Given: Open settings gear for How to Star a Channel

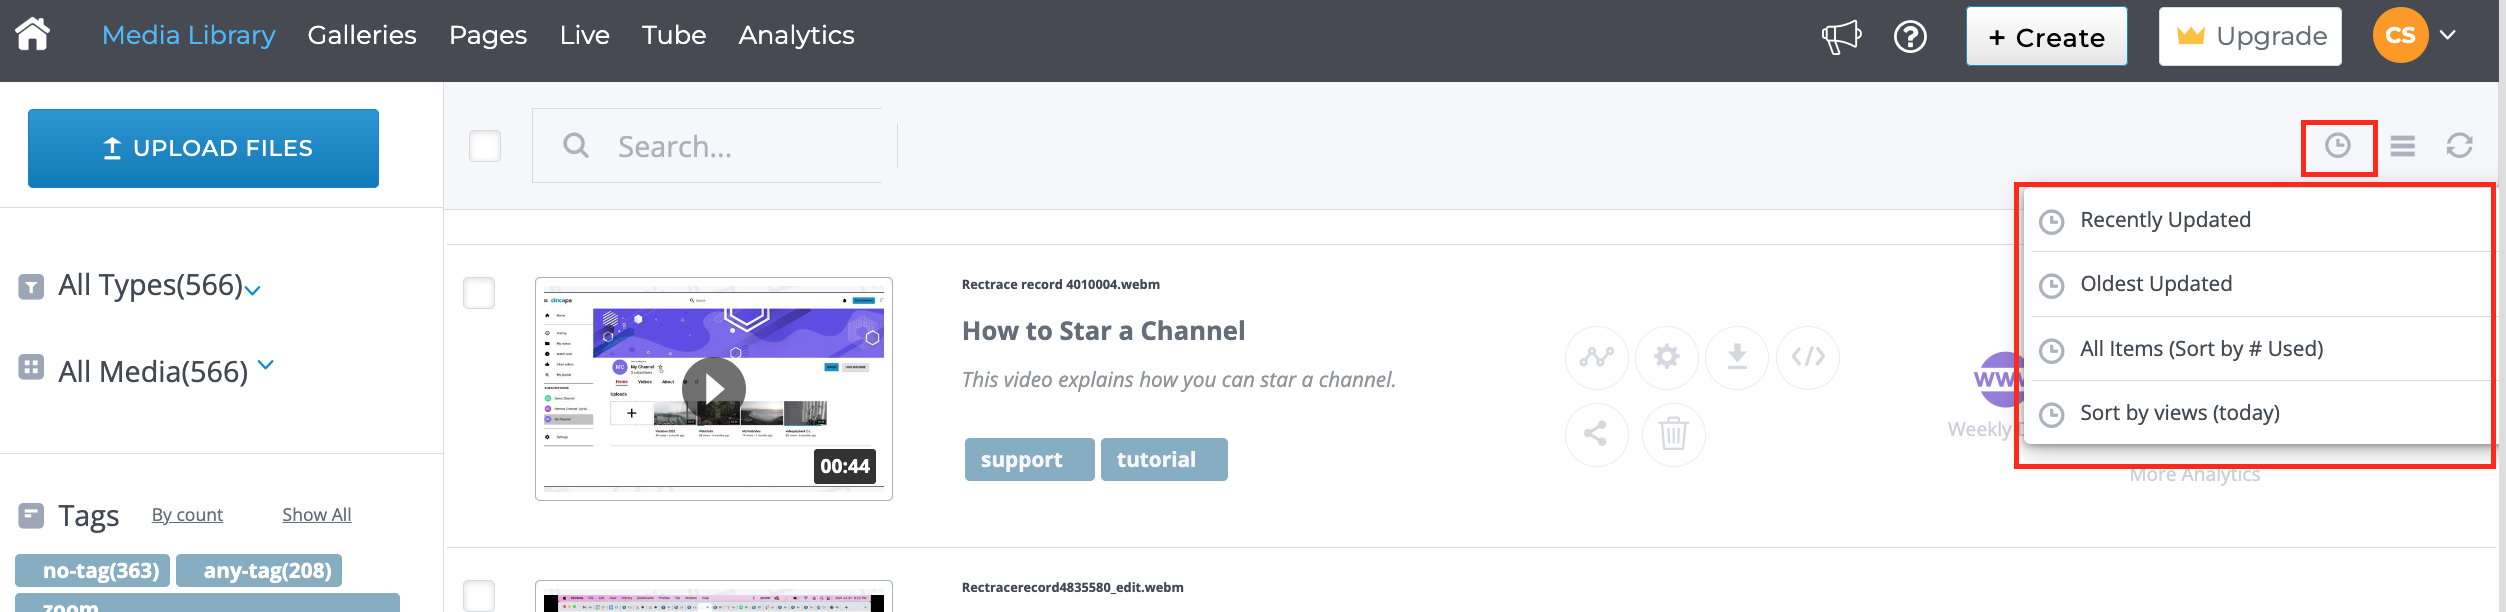Looking at the screenshot, I should click(1666, 357).
